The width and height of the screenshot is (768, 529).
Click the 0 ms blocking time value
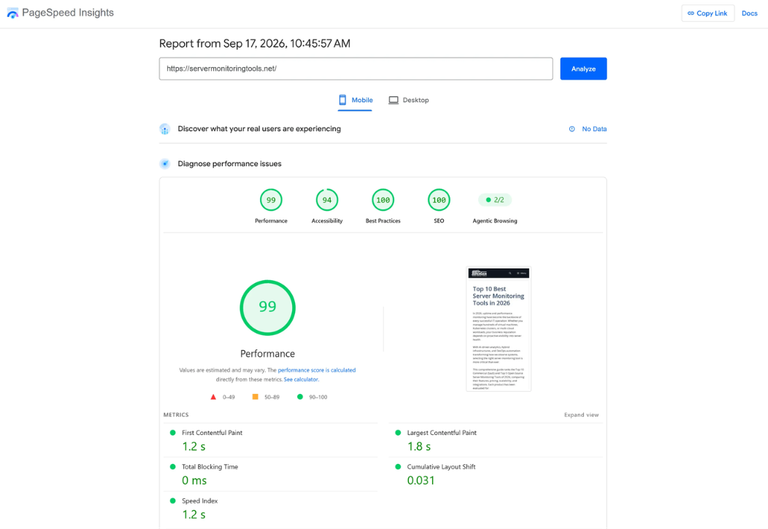(194, 481)
